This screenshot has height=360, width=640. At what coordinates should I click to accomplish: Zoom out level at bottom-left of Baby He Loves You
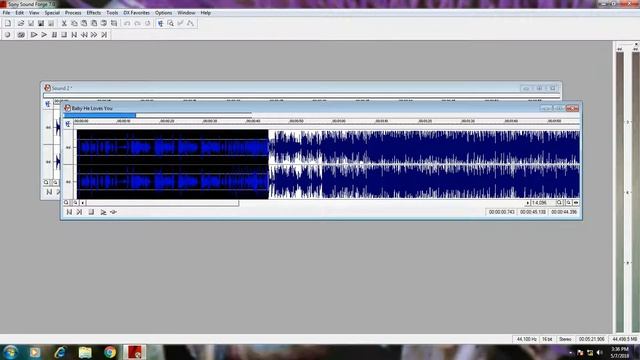[75, 202]
